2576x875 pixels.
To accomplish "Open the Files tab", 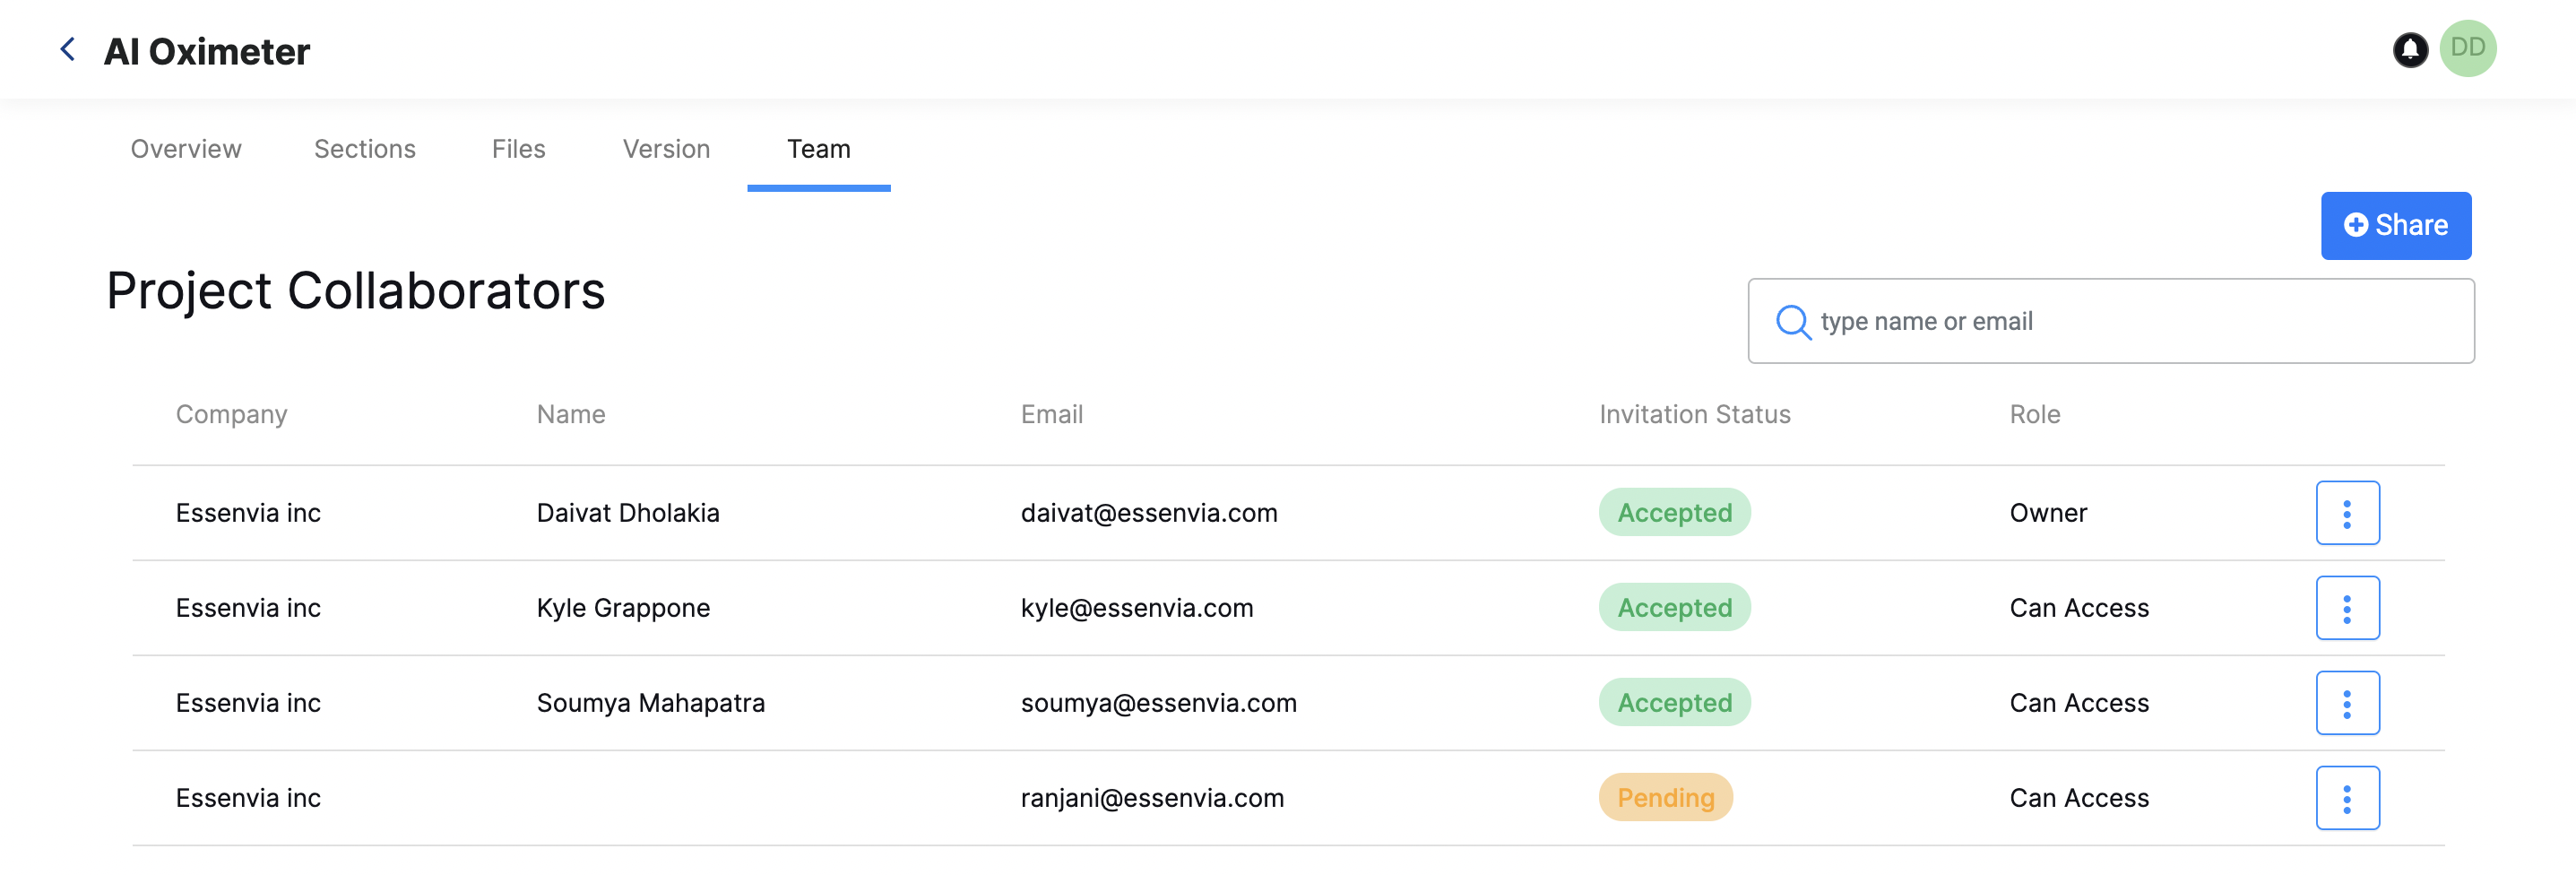I will (x=518, y=149).
